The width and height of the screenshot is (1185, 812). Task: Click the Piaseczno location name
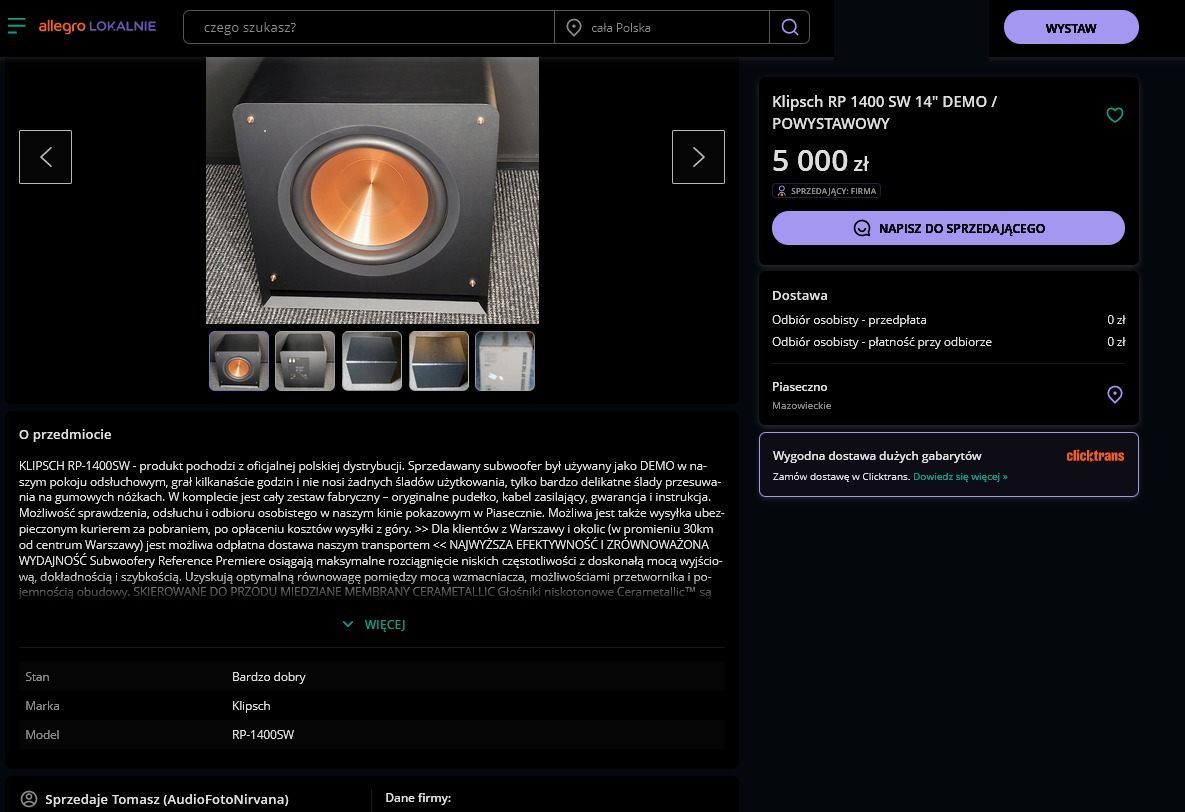(800, 387)
